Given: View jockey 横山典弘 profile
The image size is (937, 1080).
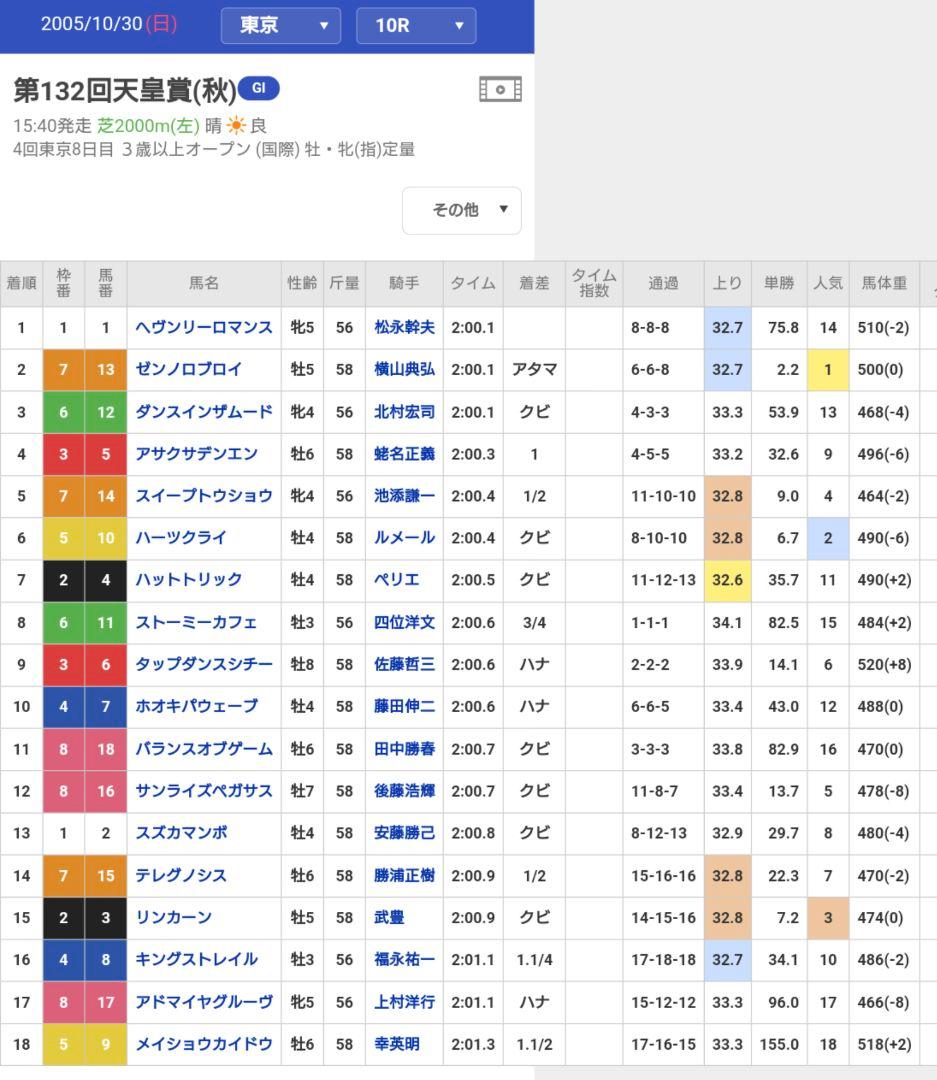Looking at the screenshot, I should pyautogui.click(x=403, y=369).
